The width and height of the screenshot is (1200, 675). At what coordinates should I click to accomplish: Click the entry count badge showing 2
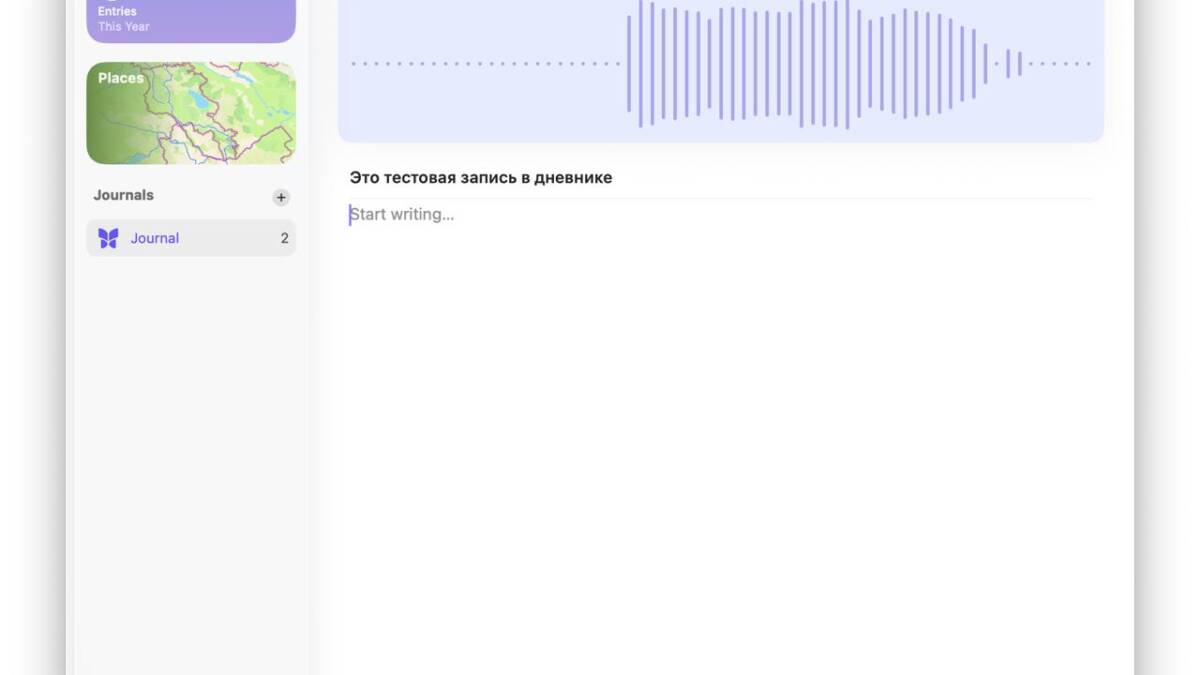(x=284, y=238)
